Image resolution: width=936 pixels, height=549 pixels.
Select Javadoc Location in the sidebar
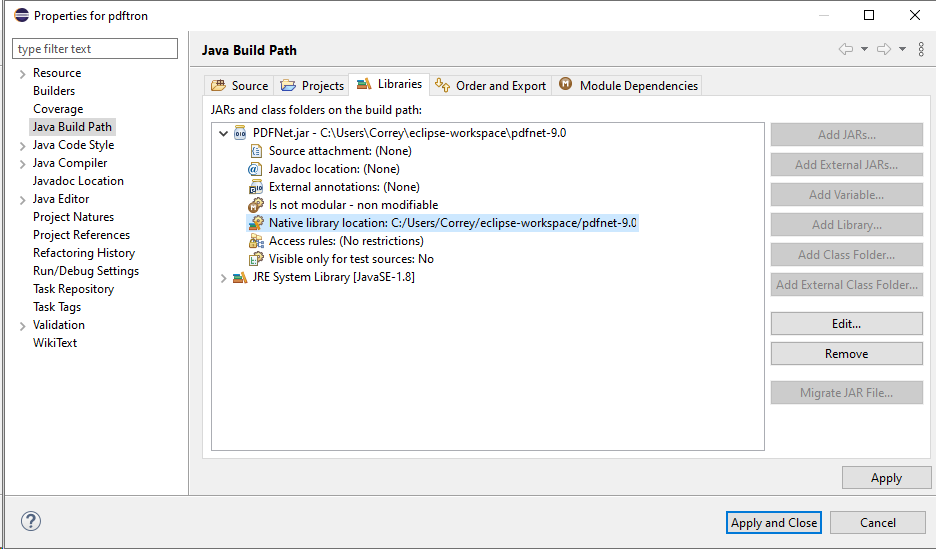78,181
